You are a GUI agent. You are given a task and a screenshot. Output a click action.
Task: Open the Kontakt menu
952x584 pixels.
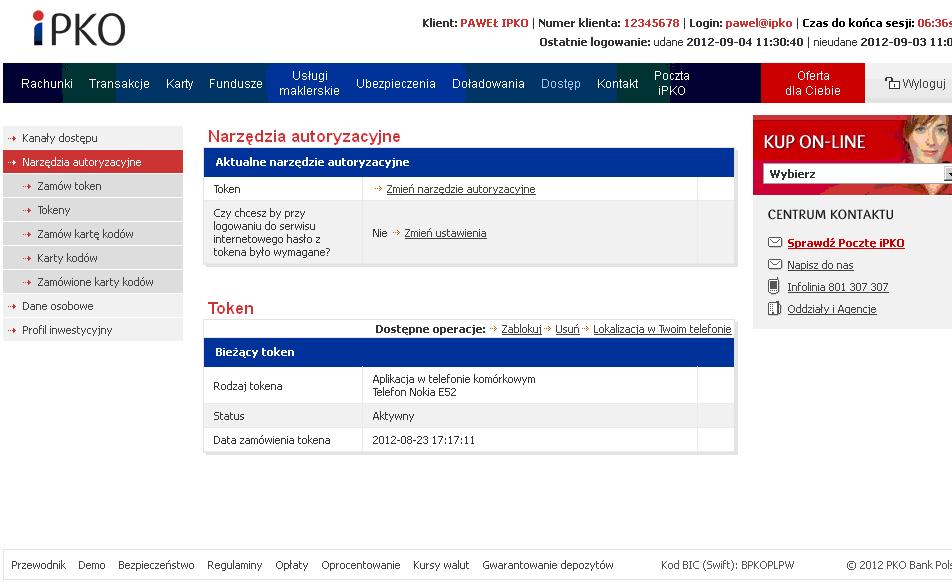point(617,83)
